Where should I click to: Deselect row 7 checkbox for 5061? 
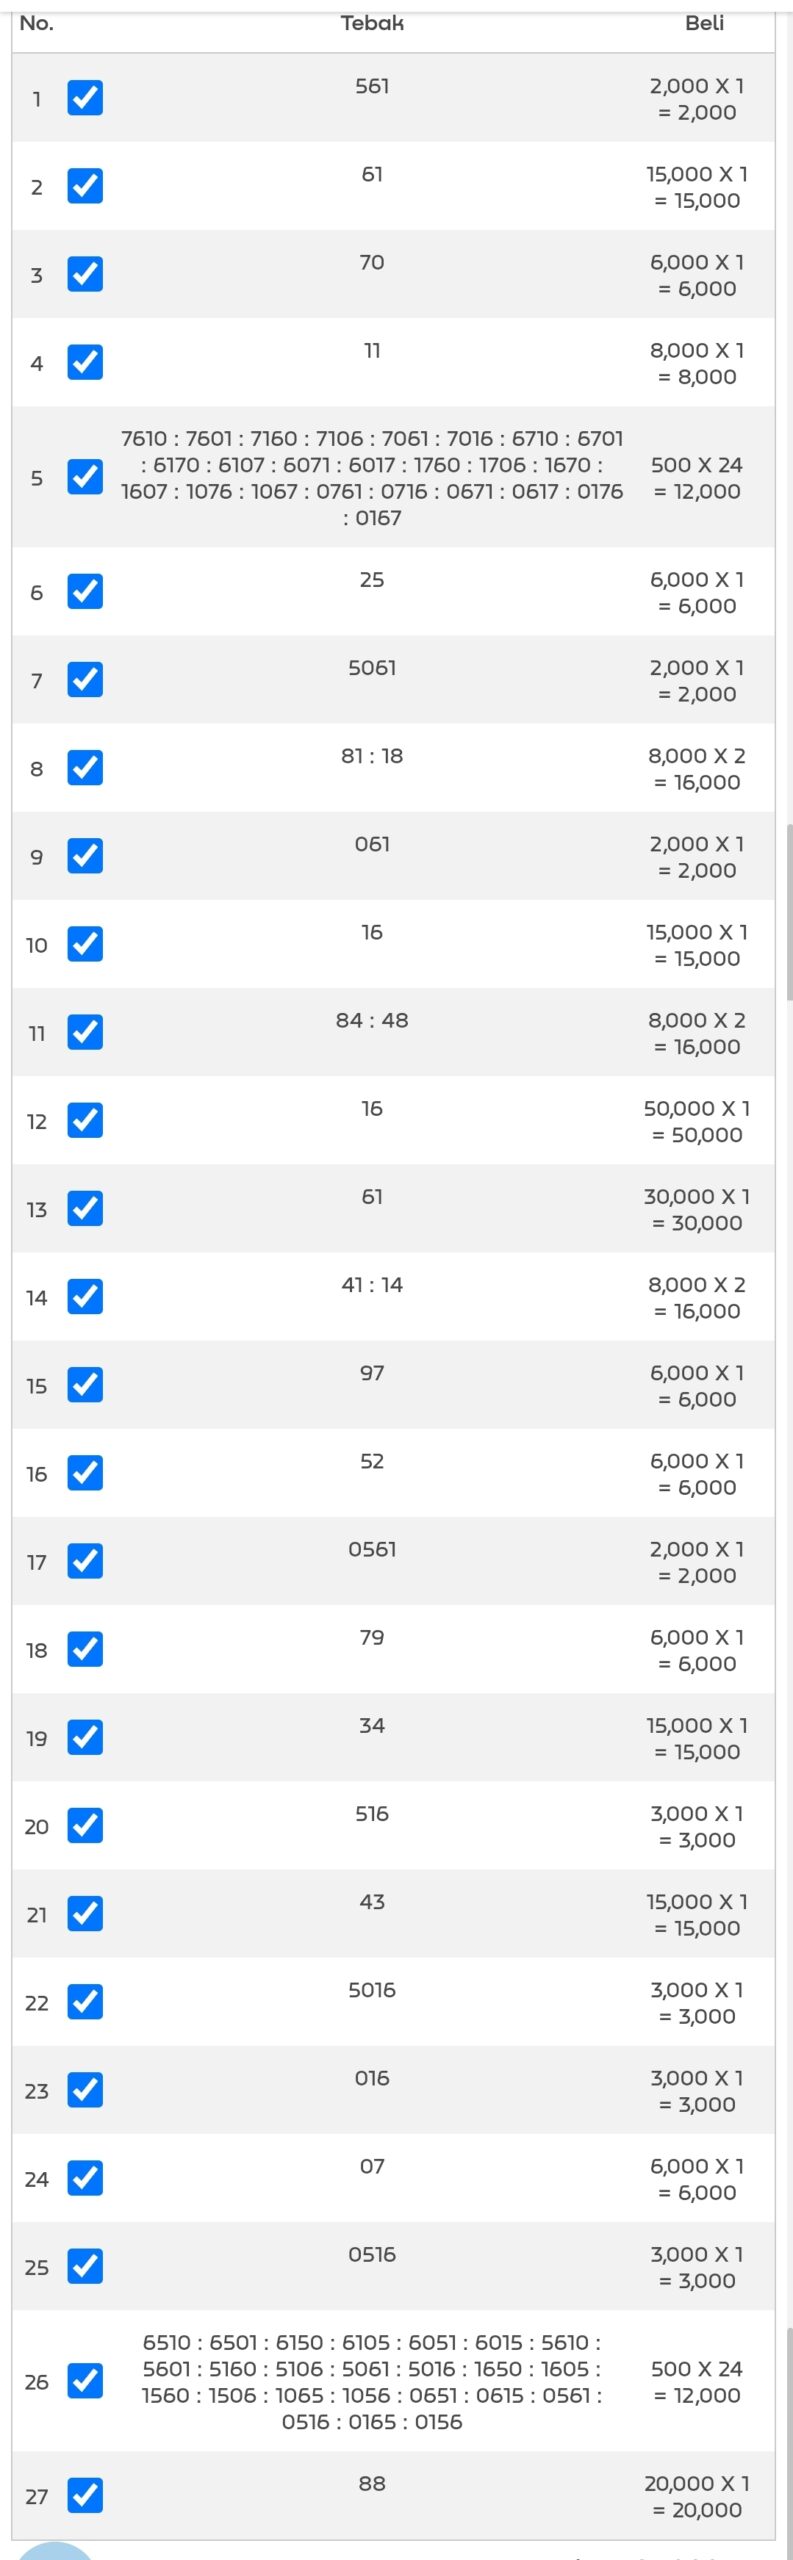[85, 680]
